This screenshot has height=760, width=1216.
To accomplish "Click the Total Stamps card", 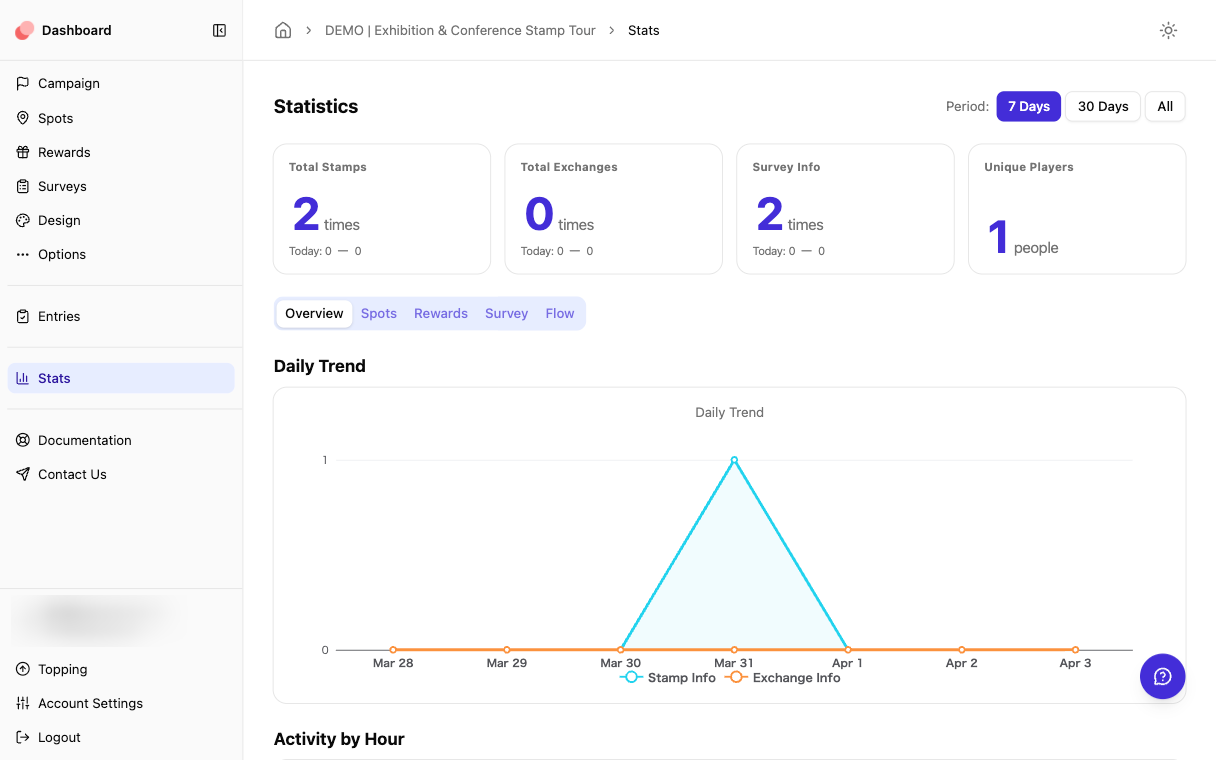I will tap(382, 209).
